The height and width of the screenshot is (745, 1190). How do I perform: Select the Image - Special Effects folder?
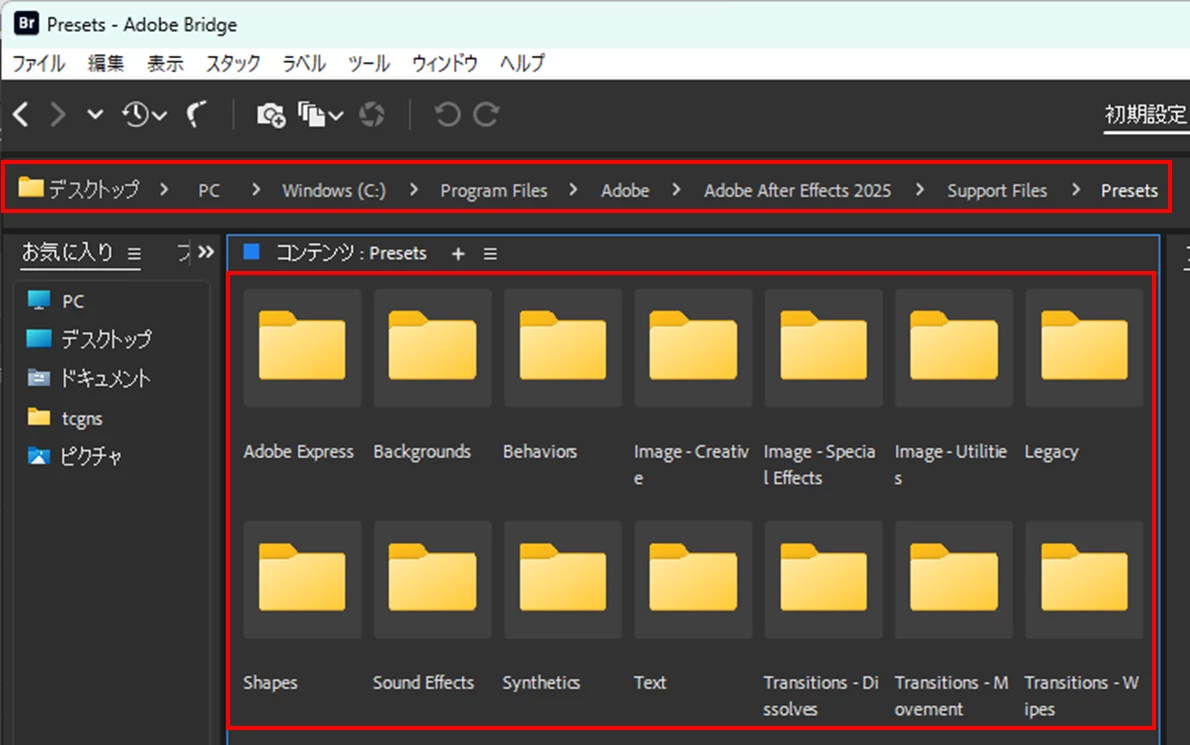coord(823,347)
